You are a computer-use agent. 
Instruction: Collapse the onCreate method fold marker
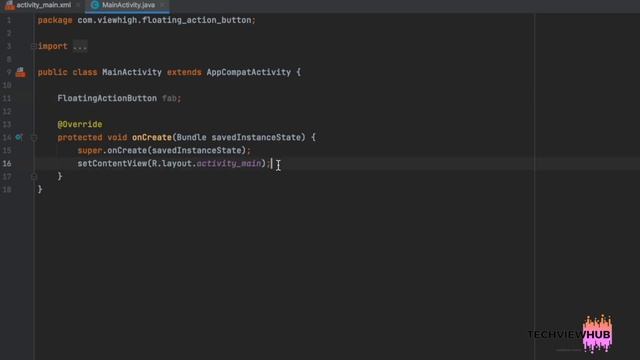click(34, 138)
